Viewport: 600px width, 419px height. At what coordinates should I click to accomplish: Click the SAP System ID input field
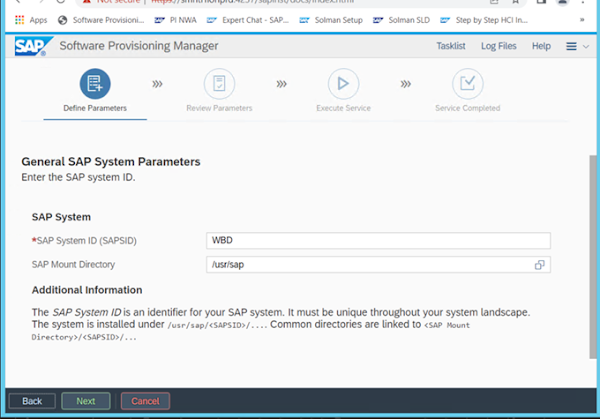[378, 241]
